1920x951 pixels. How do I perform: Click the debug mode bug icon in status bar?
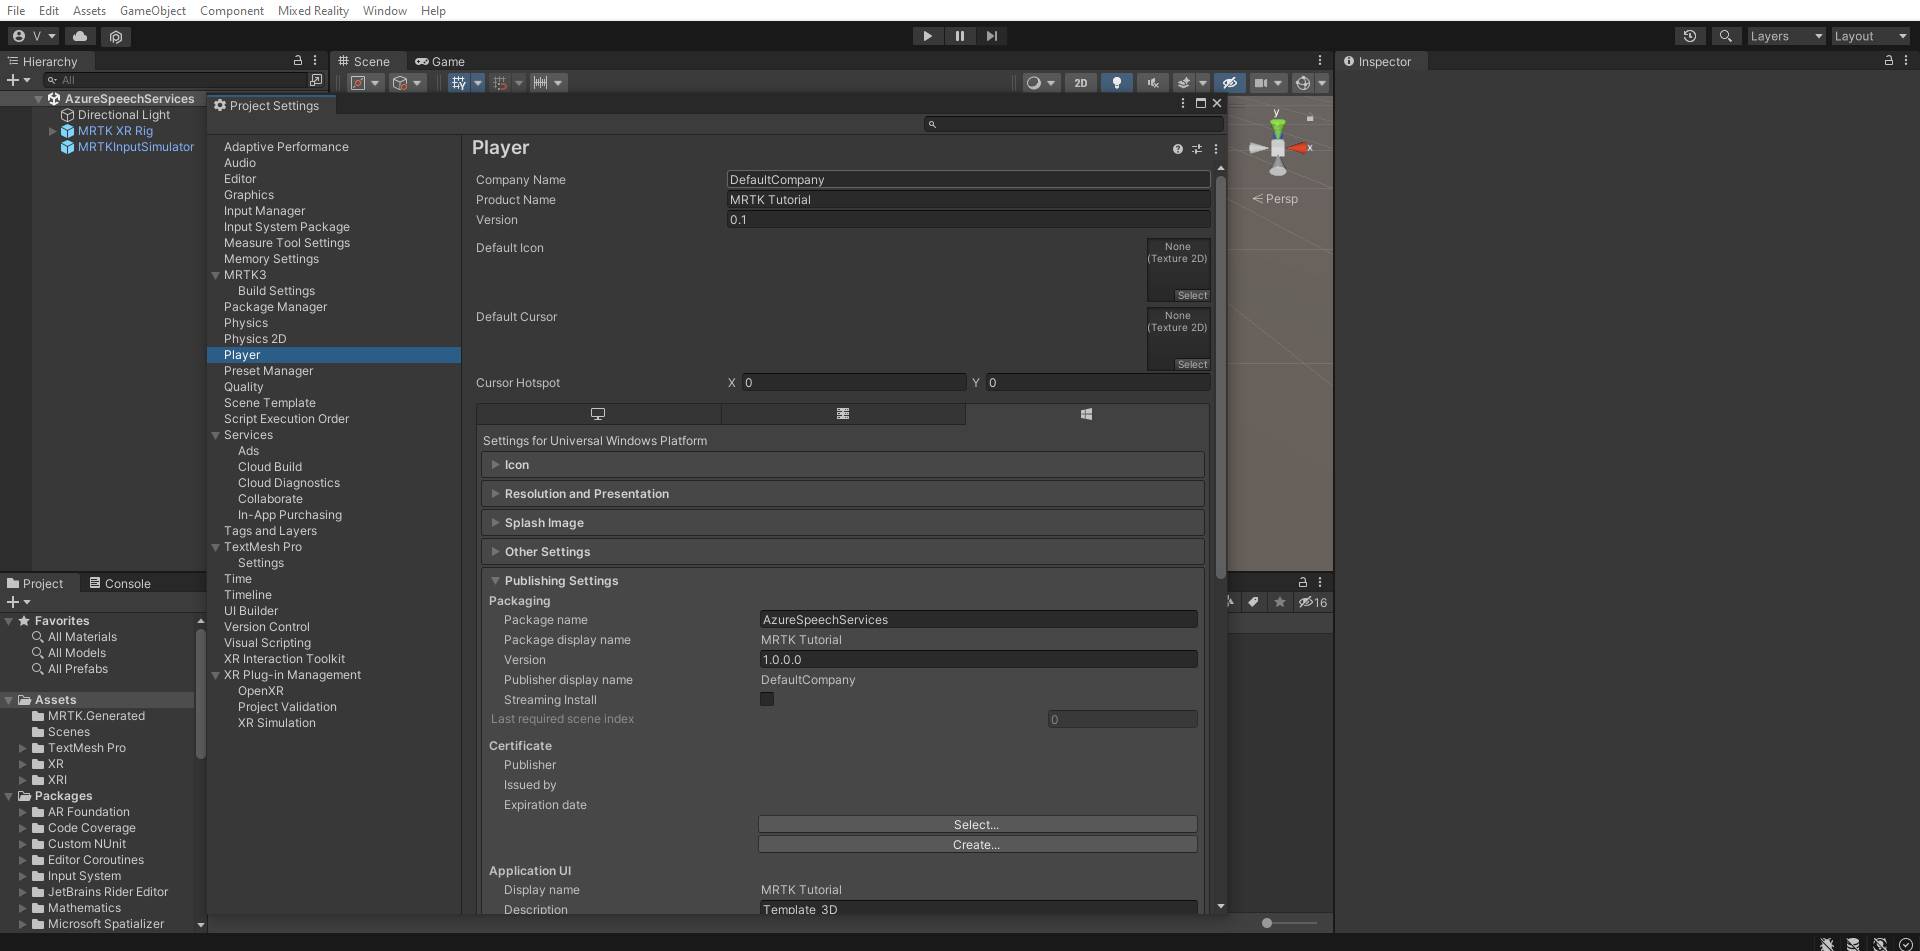(1827, 943)
